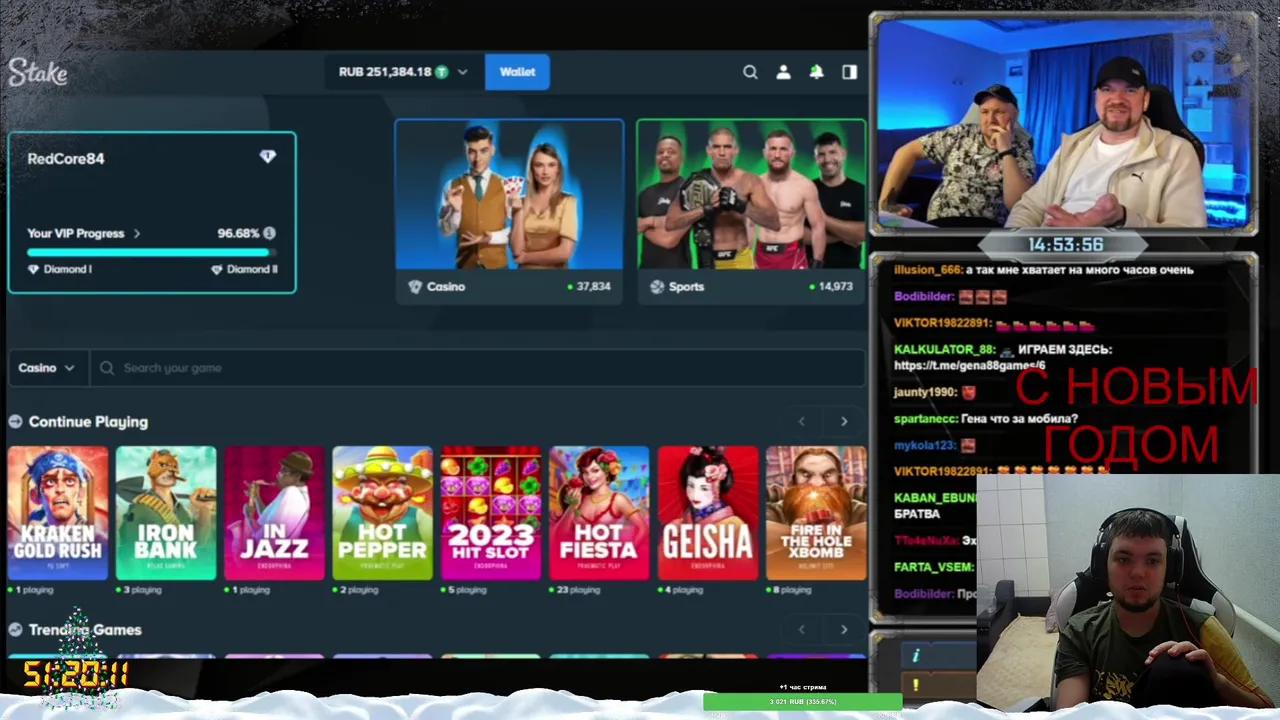The image size is (1280, 720).
Task: Click the diamond icon on RedCore84 card
Action: (267, 157)
